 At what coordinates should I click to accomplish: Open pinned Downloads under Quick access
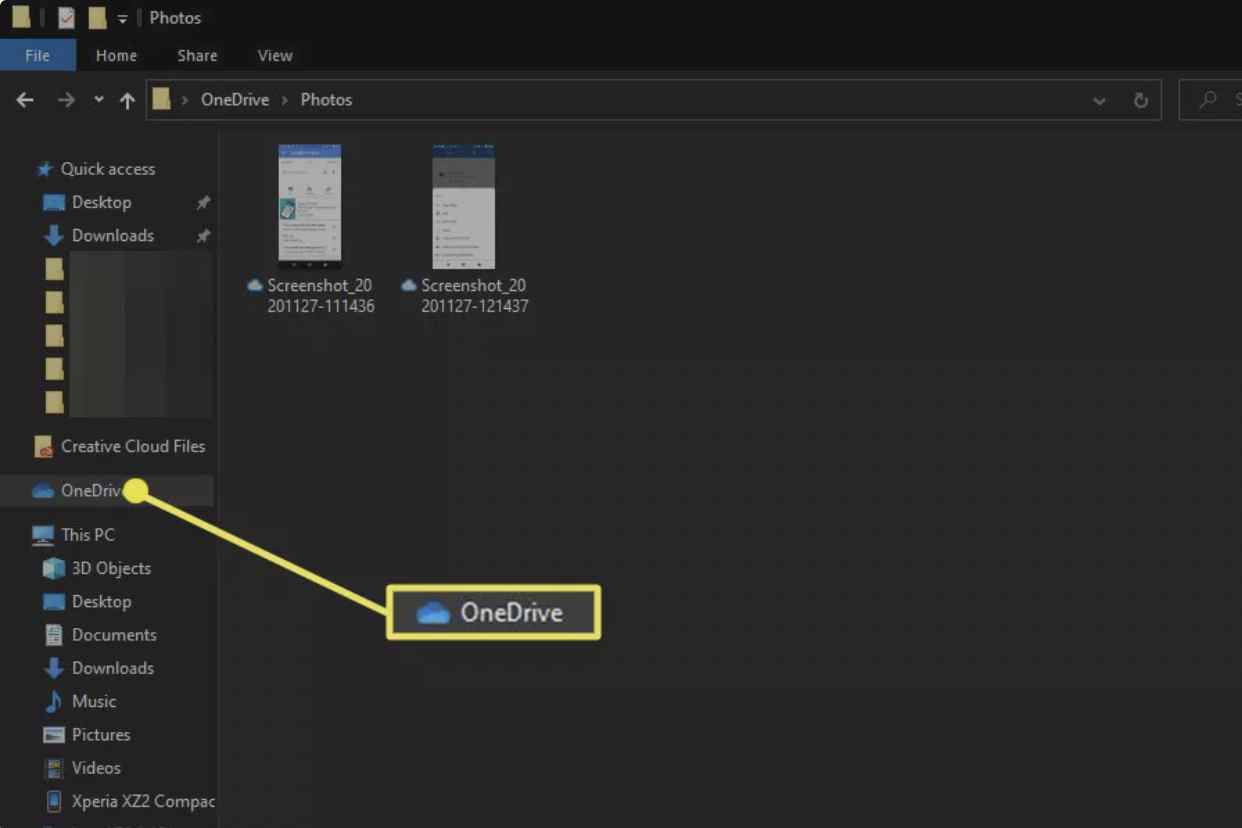(113, 236)
